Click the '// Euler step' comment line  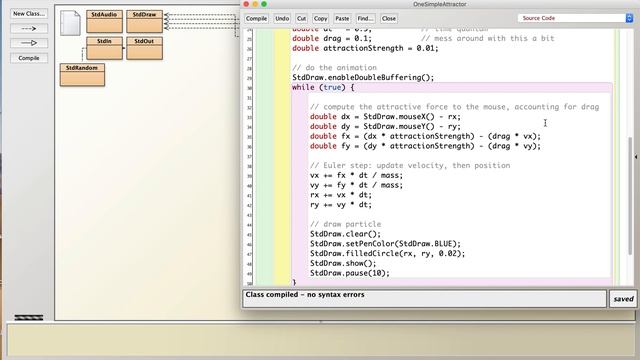coord(410,166)
